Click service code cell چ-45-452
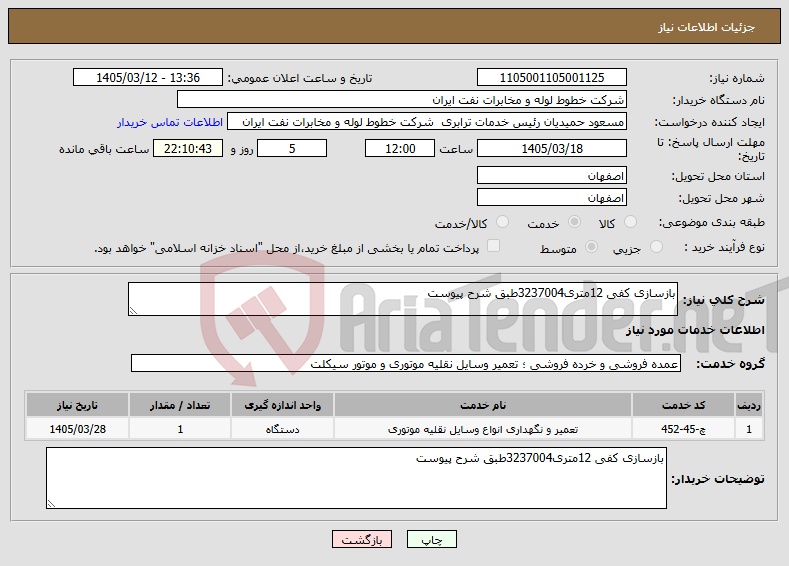The width and height of the screenshot is (789, 566). point(683,429)
